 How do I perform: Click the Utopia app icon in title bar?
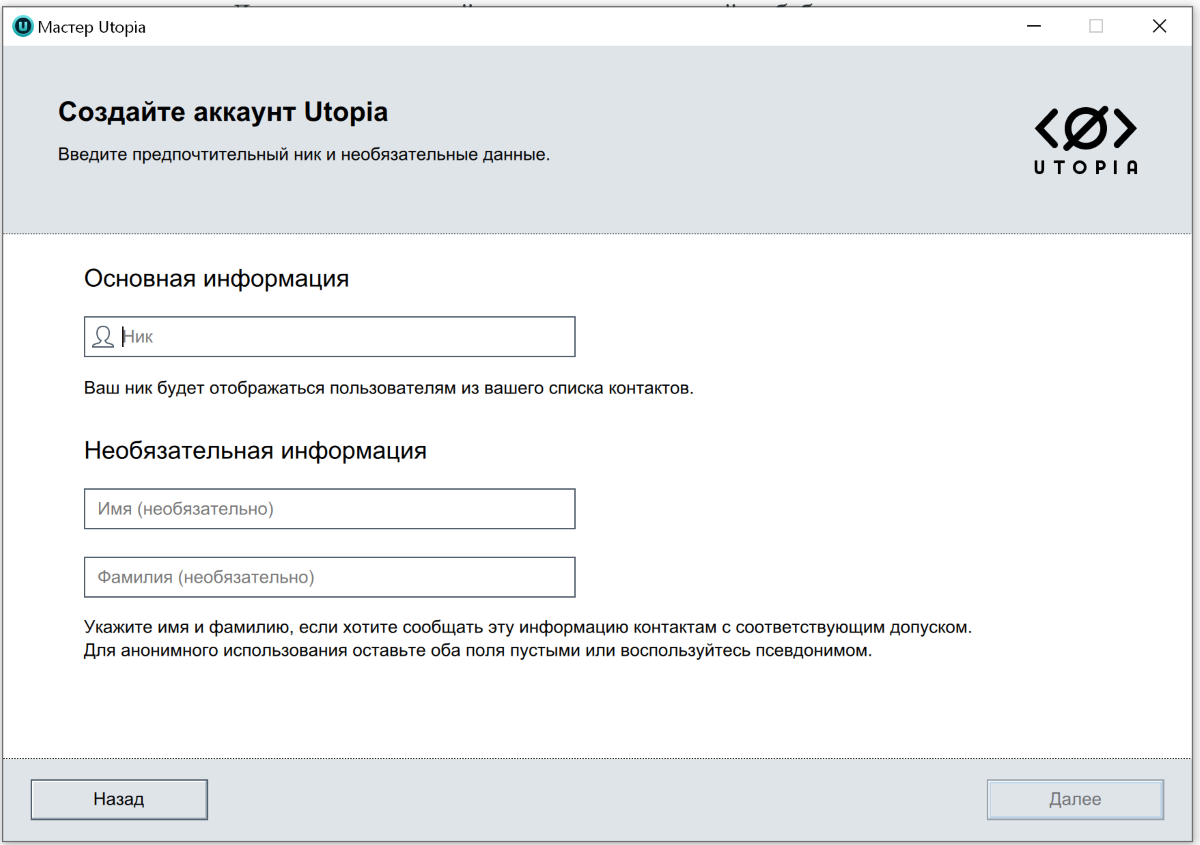22,27
